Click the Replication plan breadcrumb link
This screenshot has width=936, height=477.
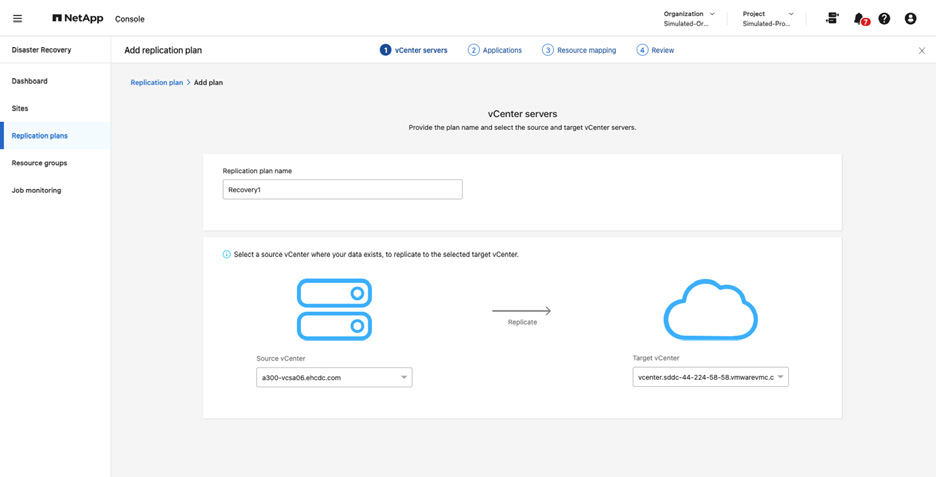[156, 83]
